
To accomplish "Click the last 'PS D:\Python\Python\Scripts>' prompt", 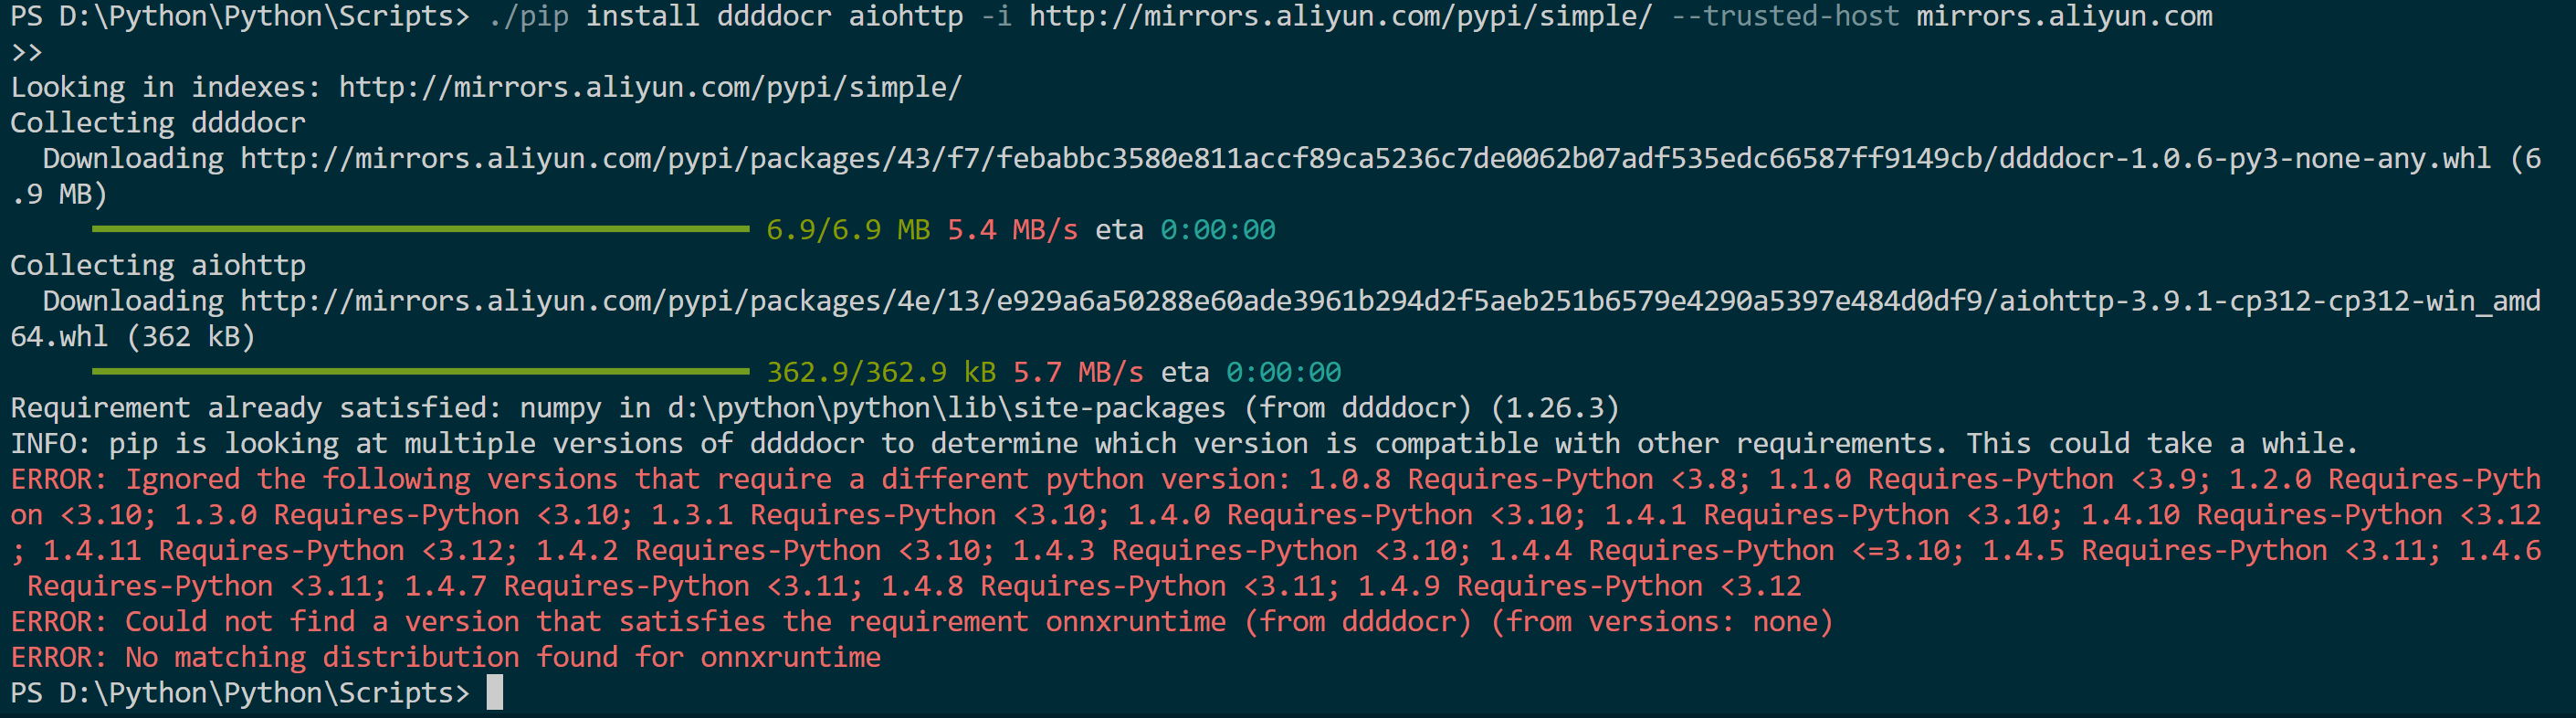I will pos(240,693).
